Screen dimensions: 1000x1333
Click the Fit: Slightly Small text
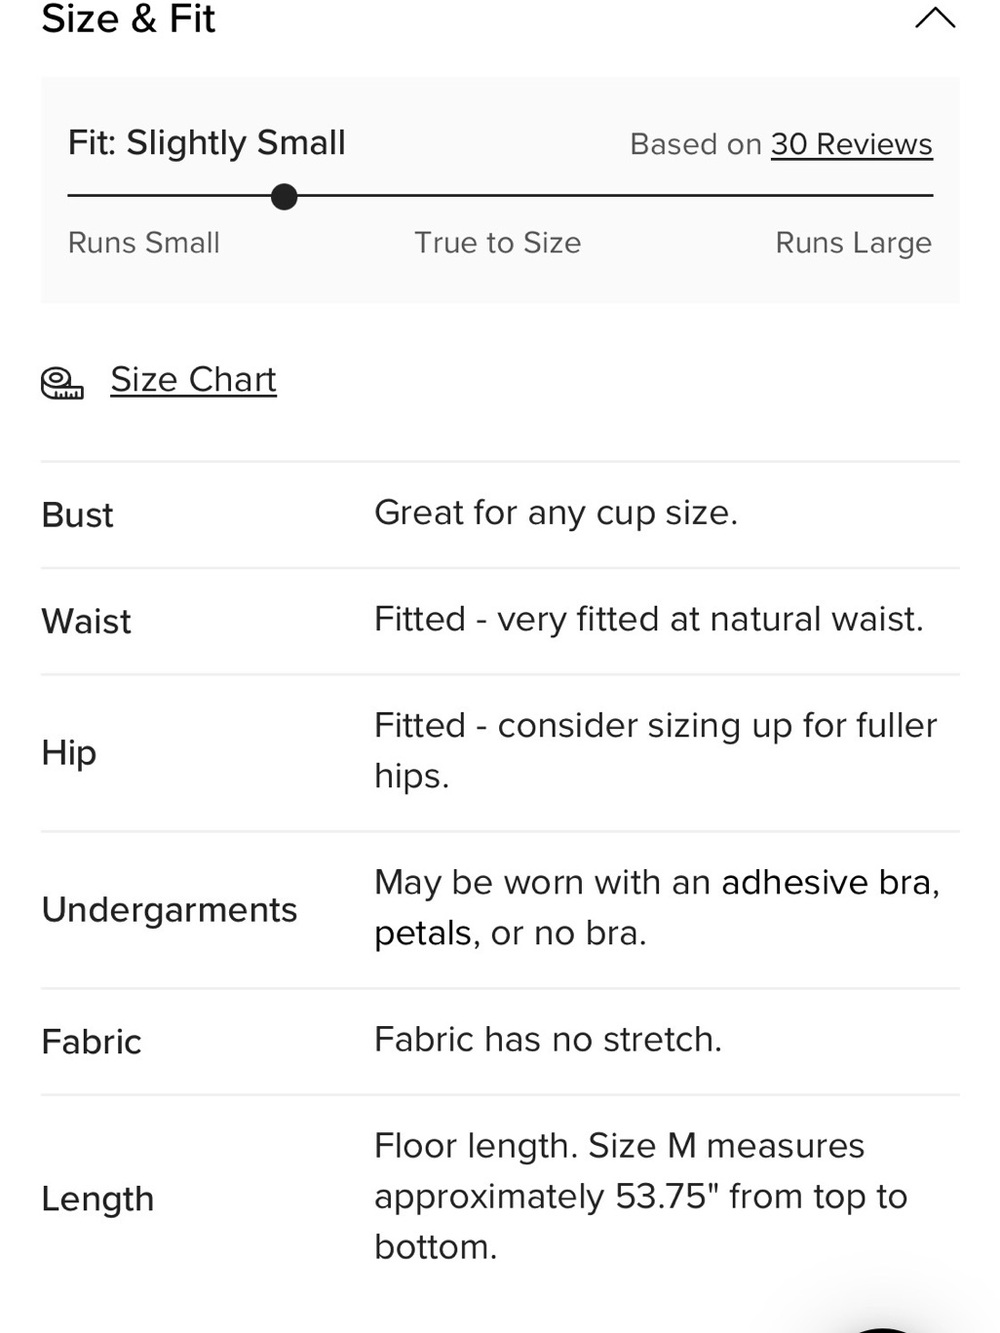click(x=207, y=143)
